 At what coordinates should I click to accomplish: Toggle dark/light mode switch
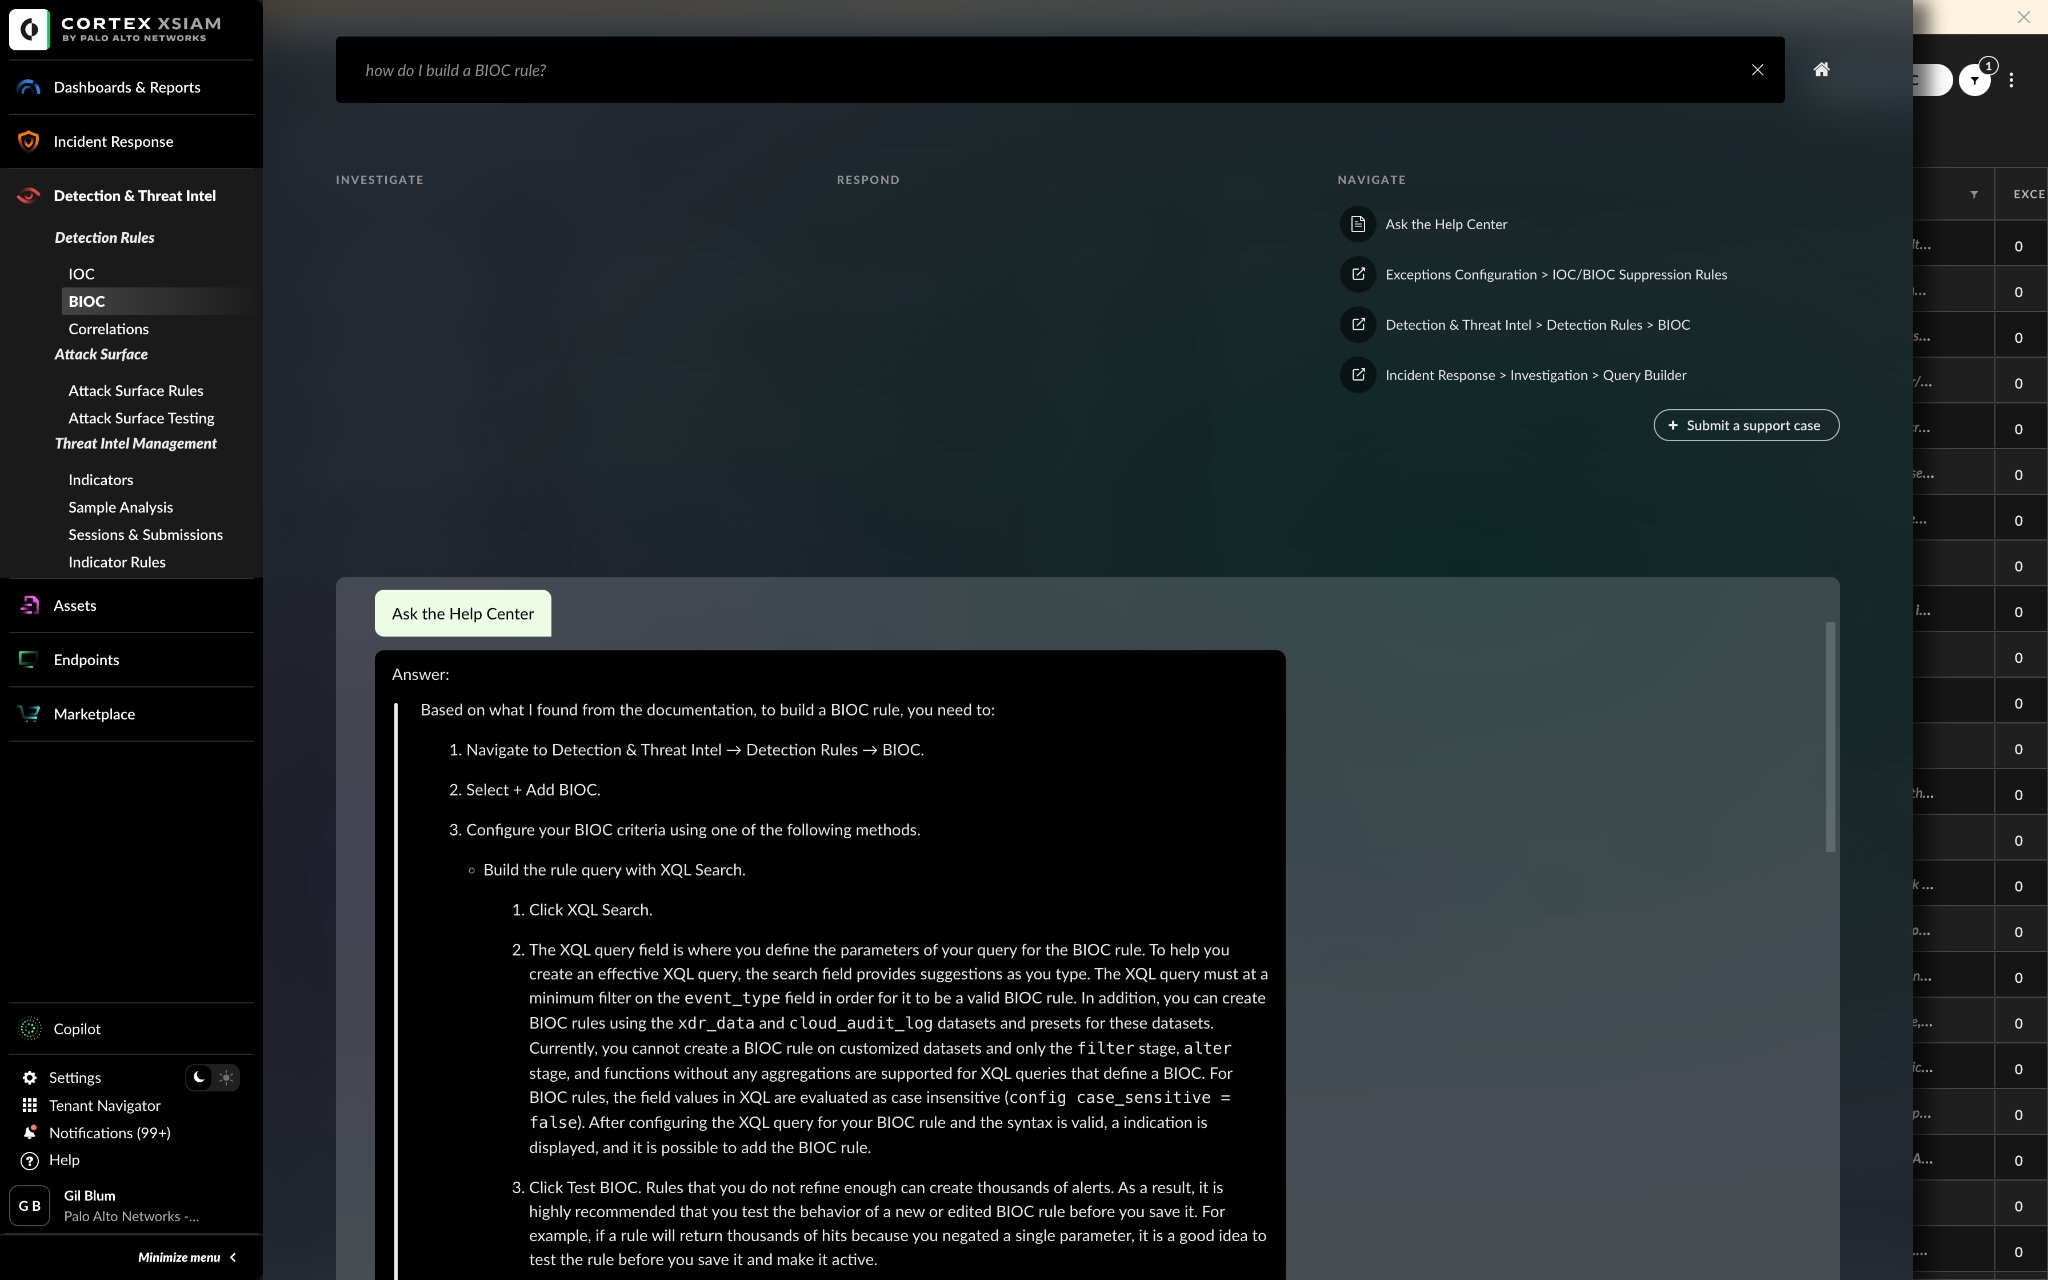214,1076
